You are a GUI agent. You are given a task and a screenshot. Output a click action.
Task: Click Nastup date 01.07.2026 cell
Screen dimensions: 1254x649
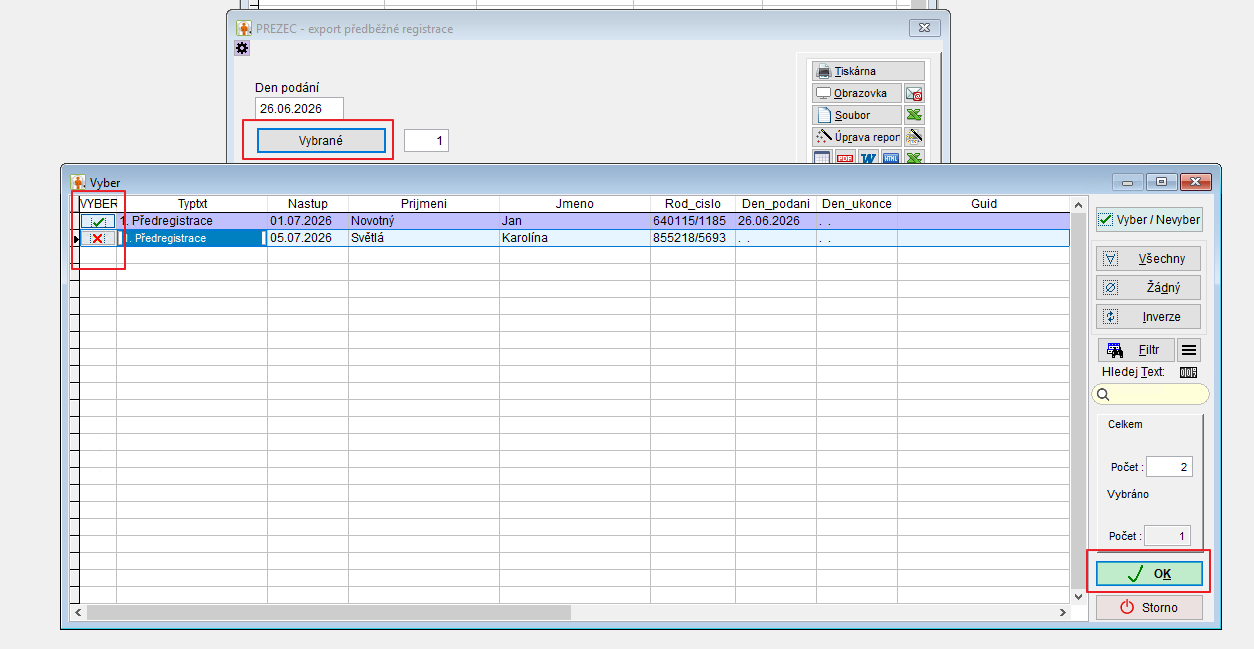tap(308, 221)
